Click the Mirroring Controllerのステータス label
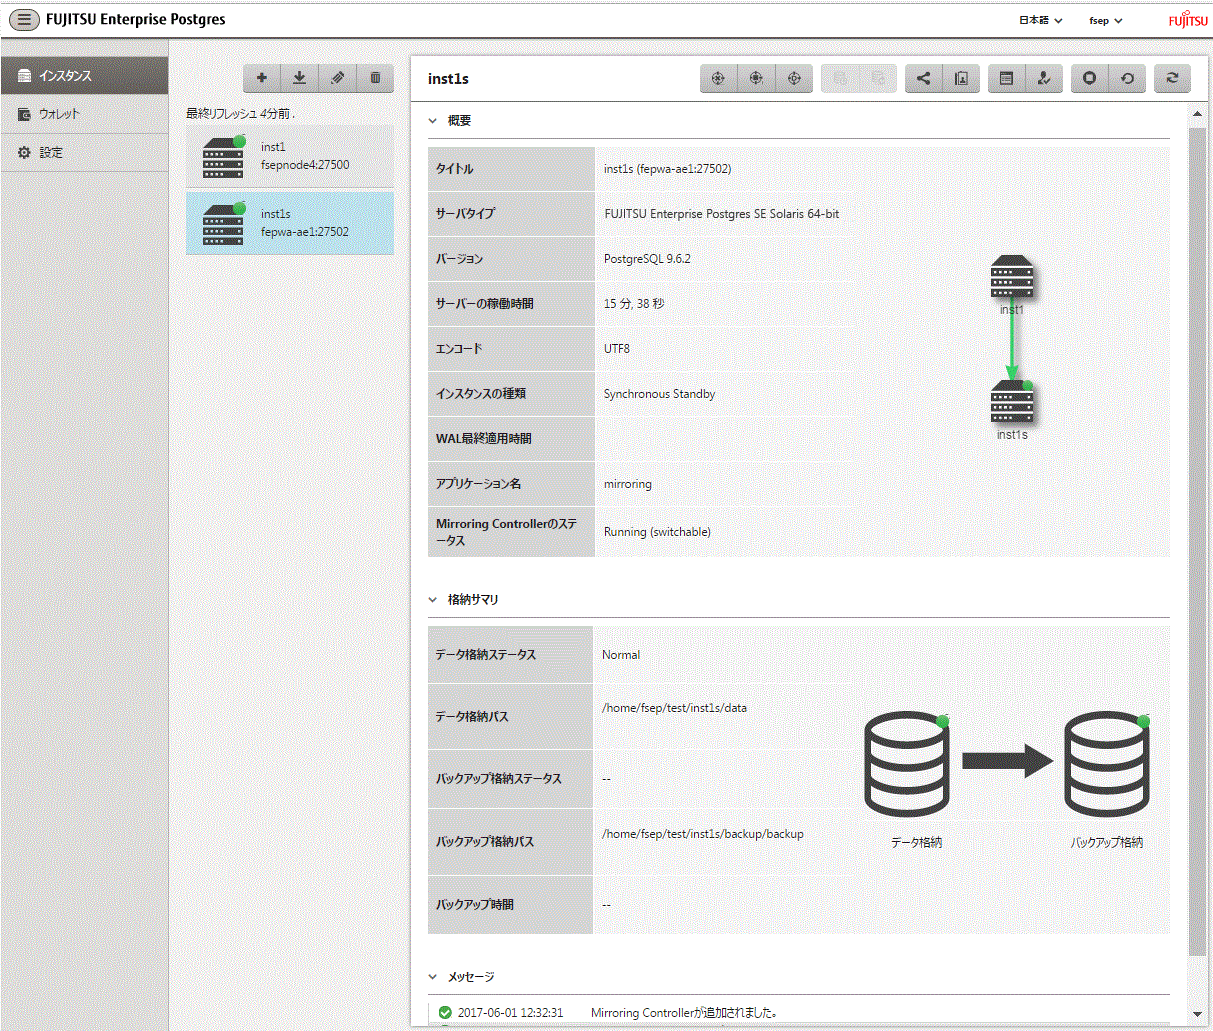1213x1031 pixels. click(x=506, y=532)
